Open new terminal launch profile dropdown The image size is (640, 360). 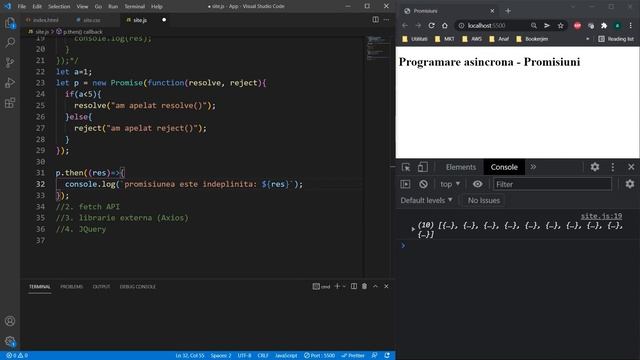coord(344,287)
